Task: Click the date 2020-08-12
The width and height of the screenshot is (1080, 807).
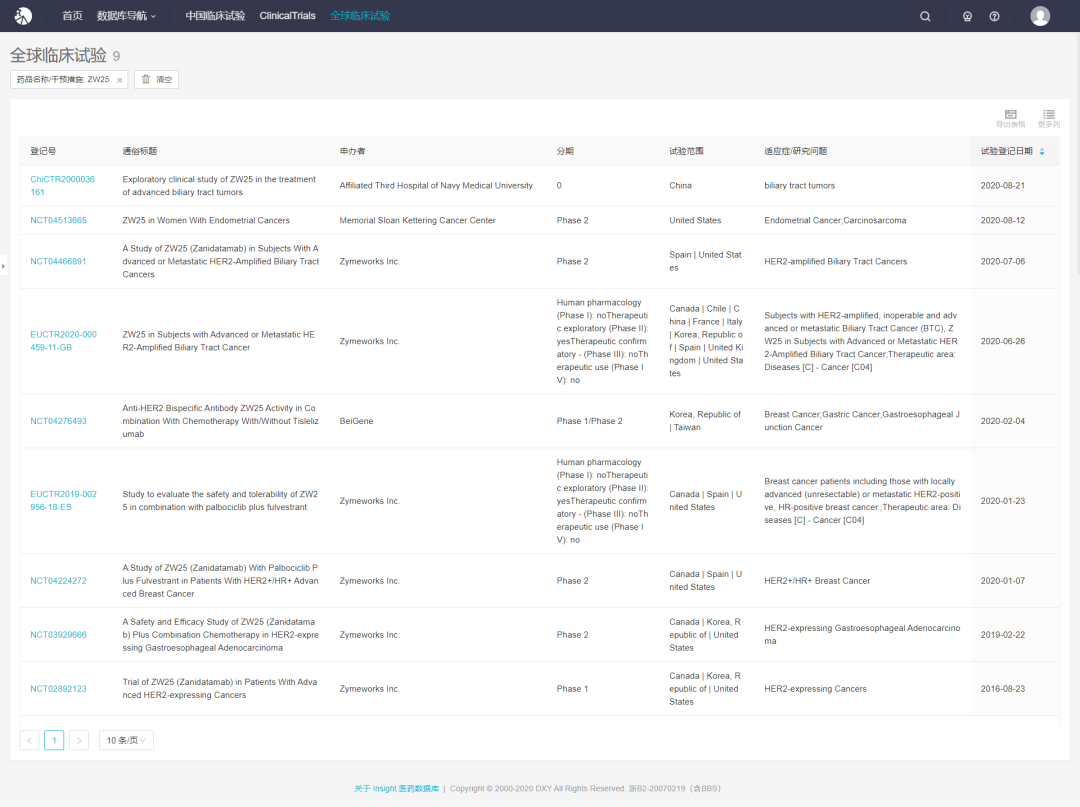Action: 1003,220
